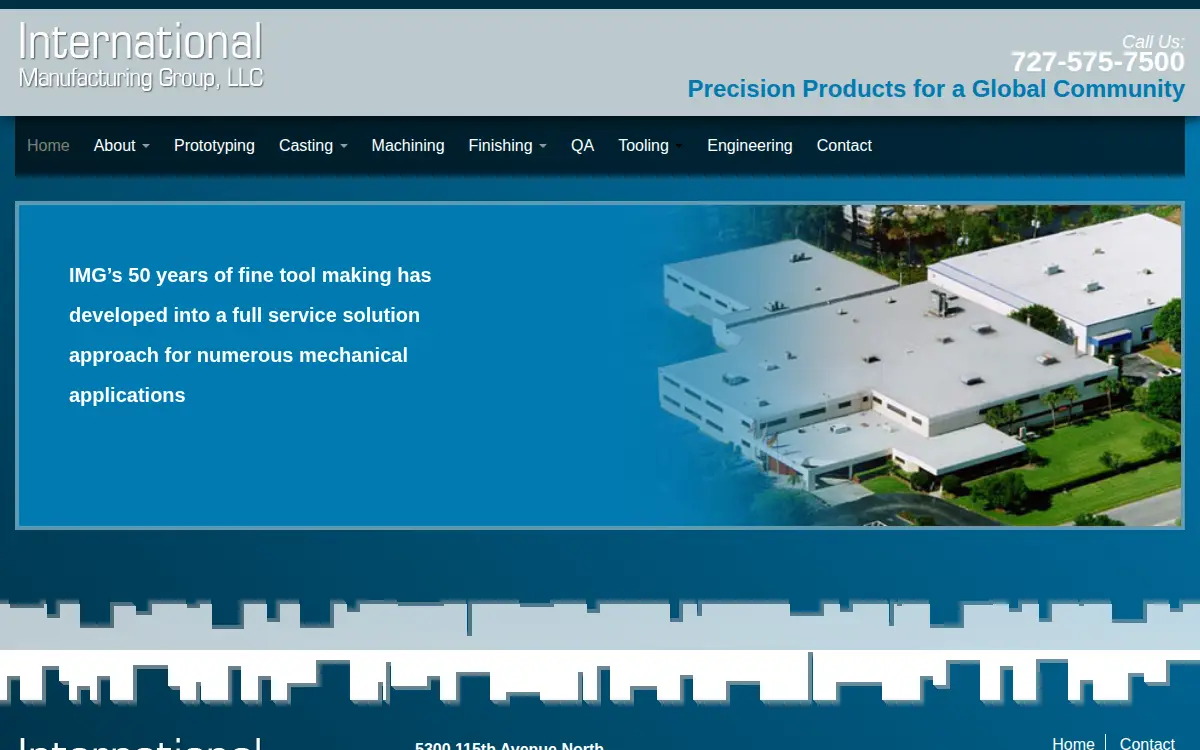
Task: Click the Call Us label
Action: 1153,42
